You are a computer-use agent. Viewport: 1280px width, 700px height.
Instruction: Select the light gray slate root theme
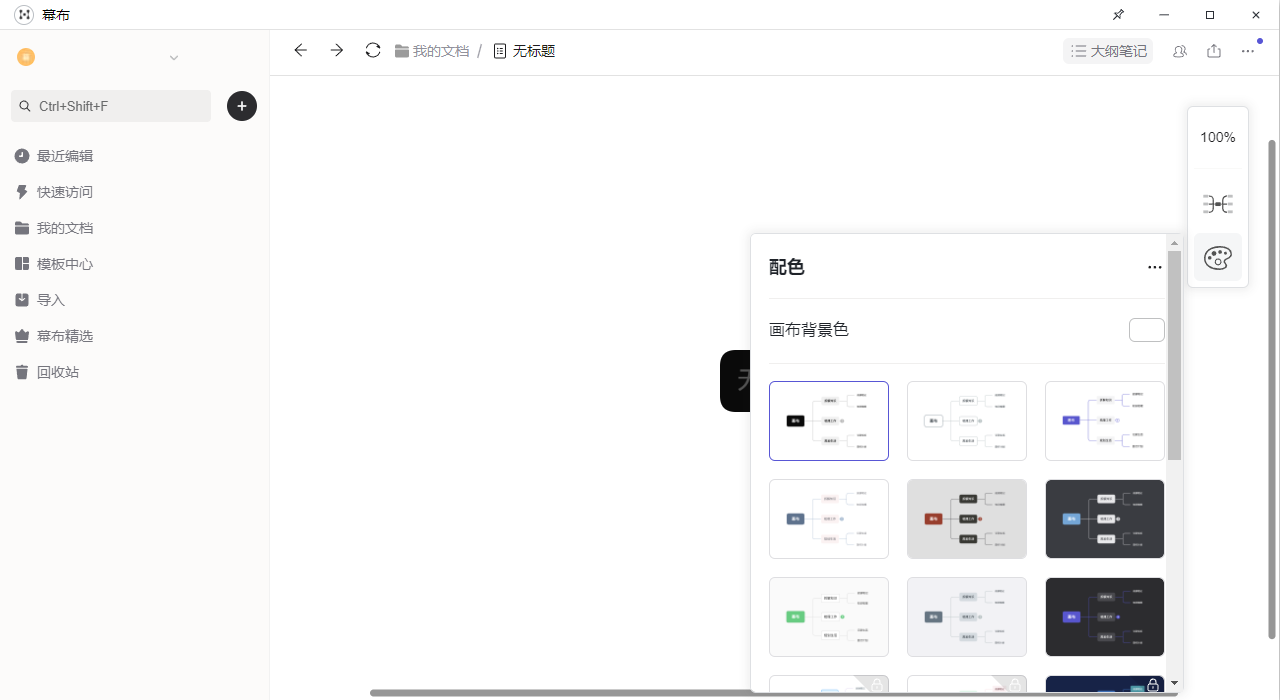[967, 617]
